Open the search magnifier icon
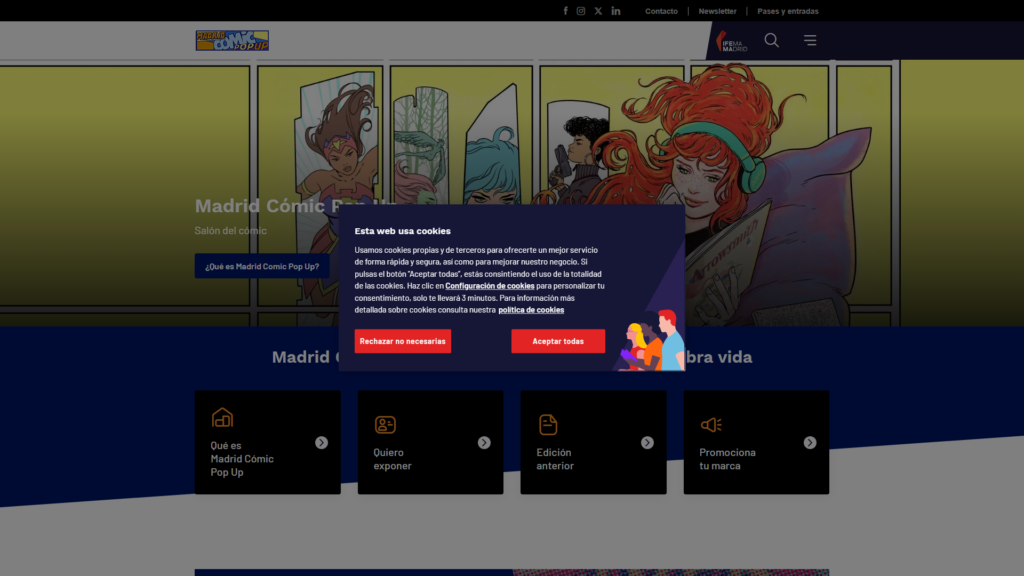This screenshot has width=1024, height=576. 771,40
